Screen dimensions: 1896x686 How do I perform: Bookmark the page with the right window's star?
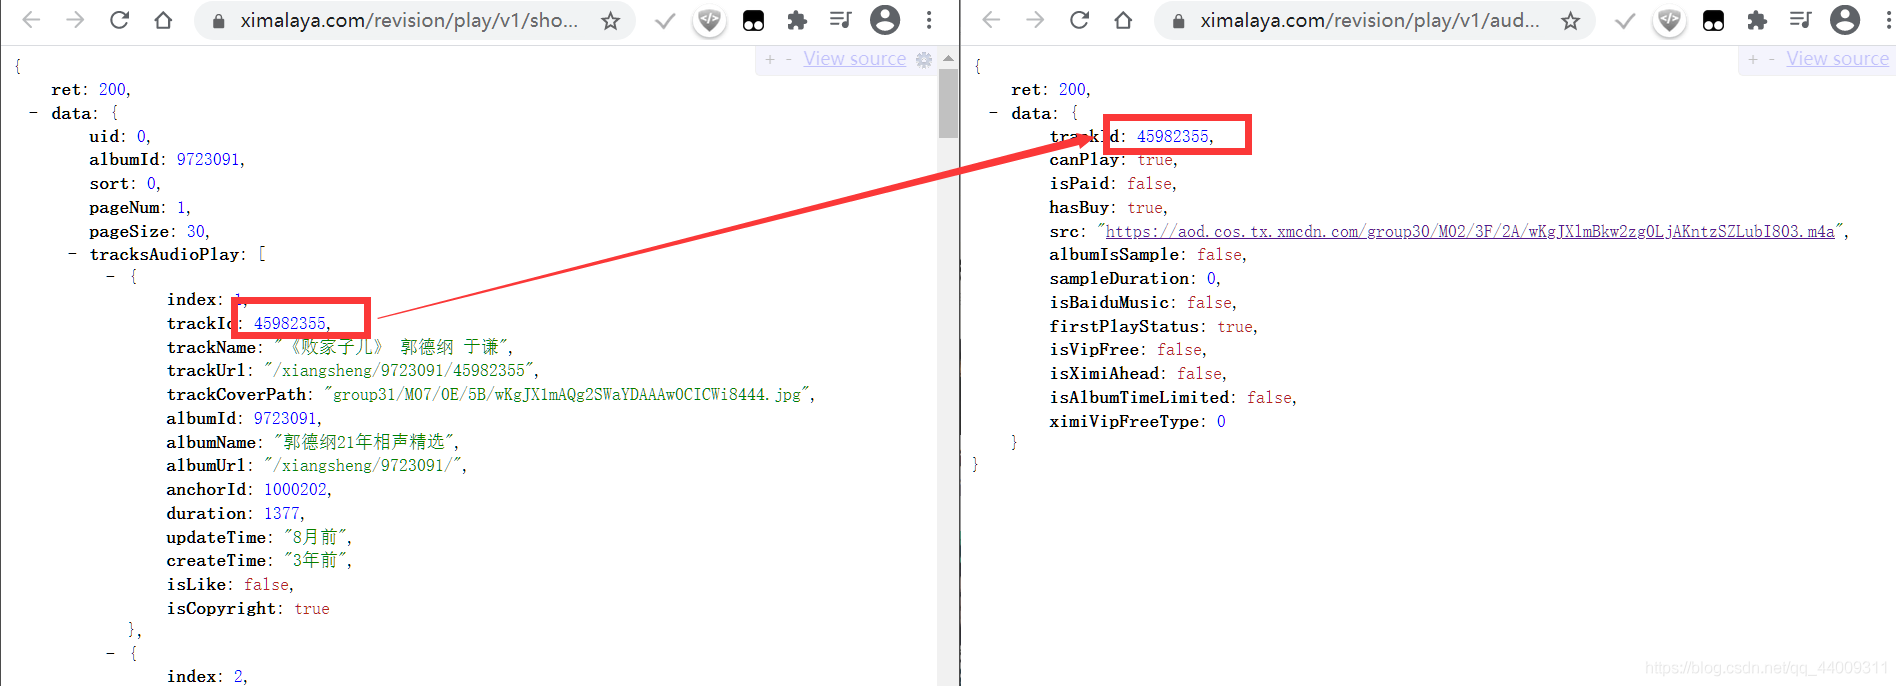(x=1570, y=20)
